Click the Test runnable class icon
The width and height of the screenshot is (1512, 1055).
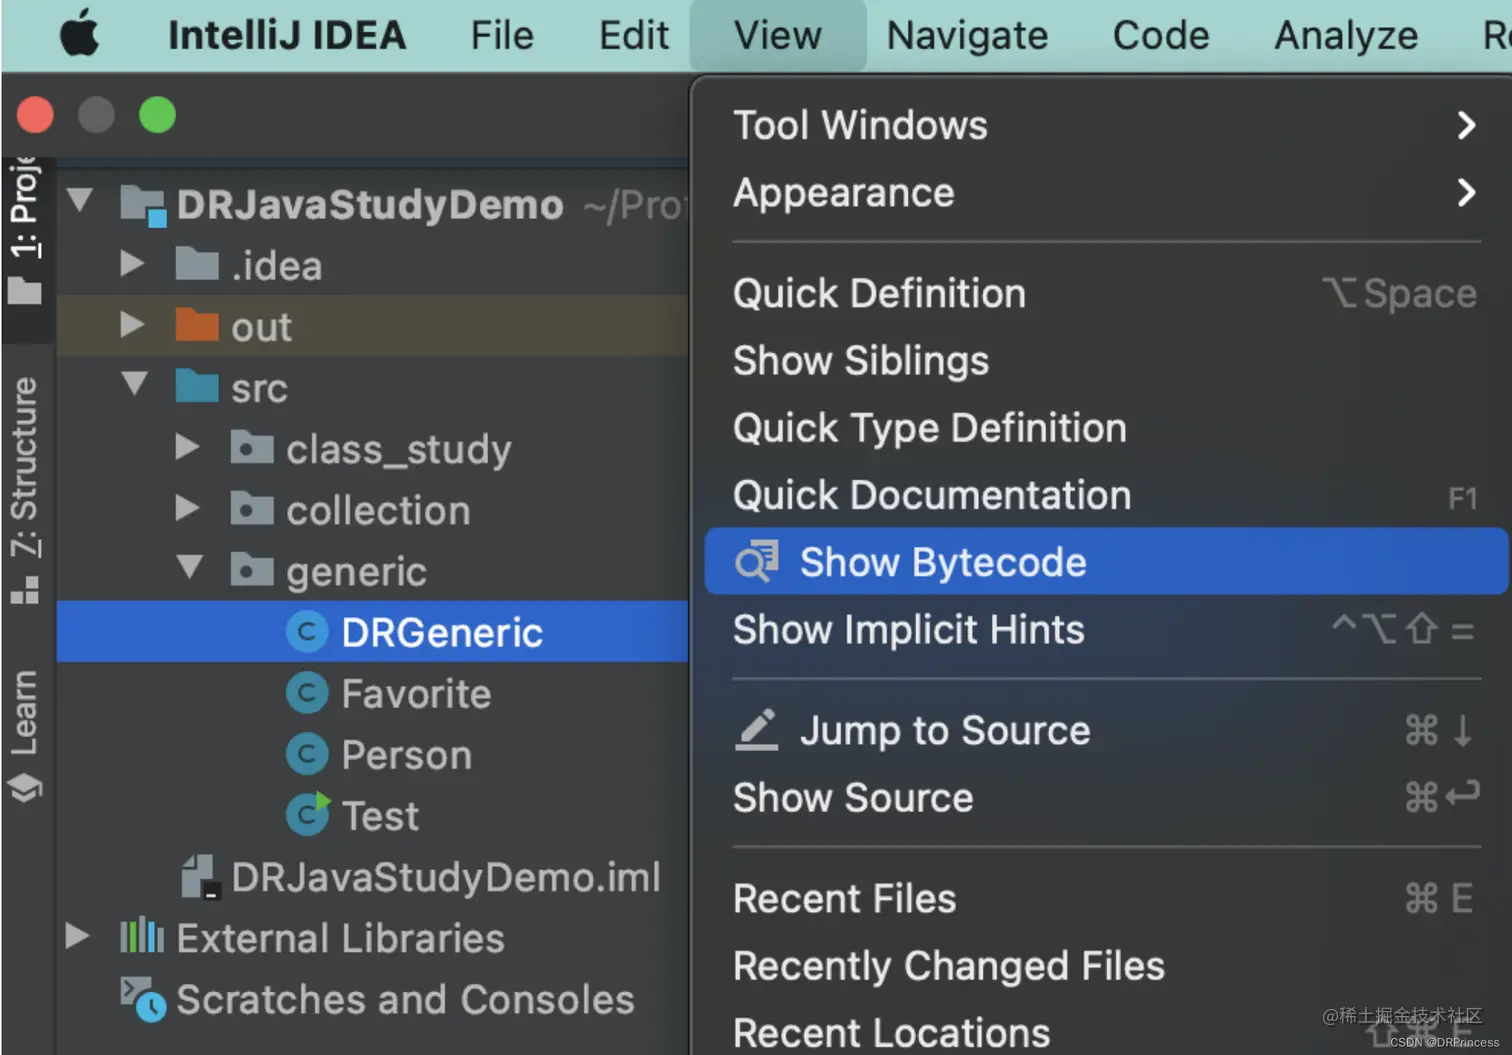point(308,814)
